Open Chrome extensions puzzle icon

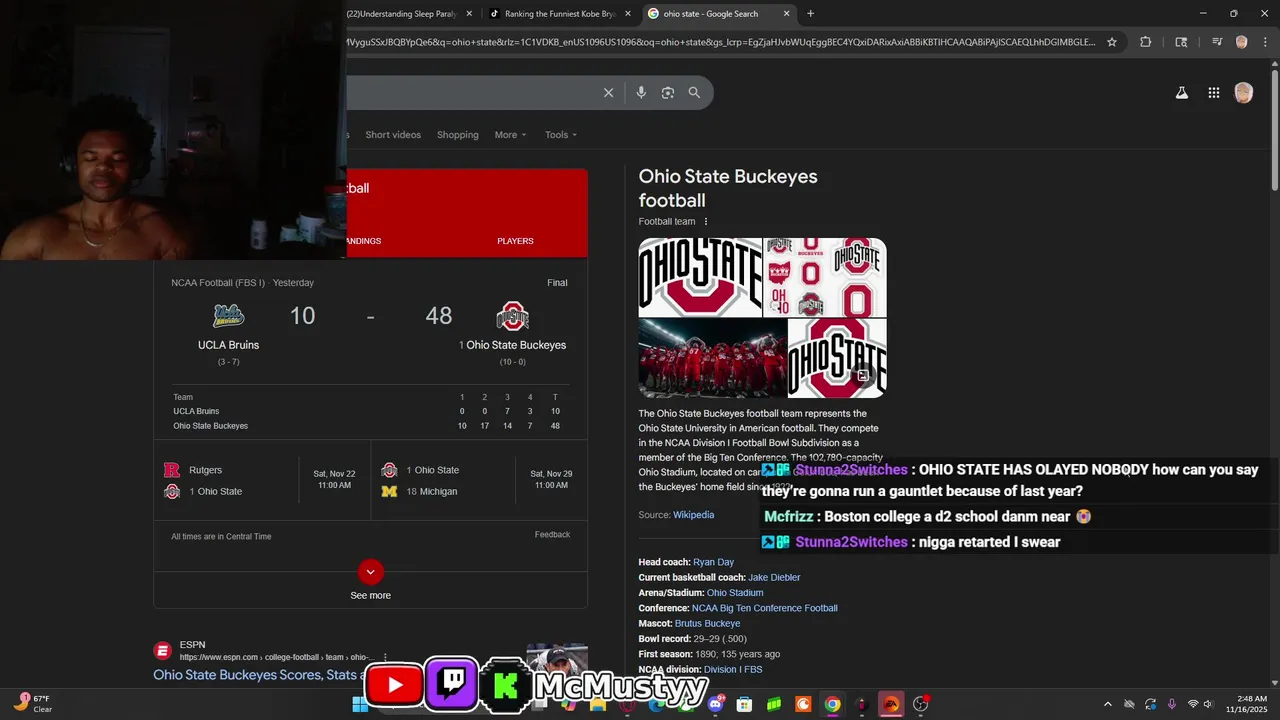point(1146,42)
